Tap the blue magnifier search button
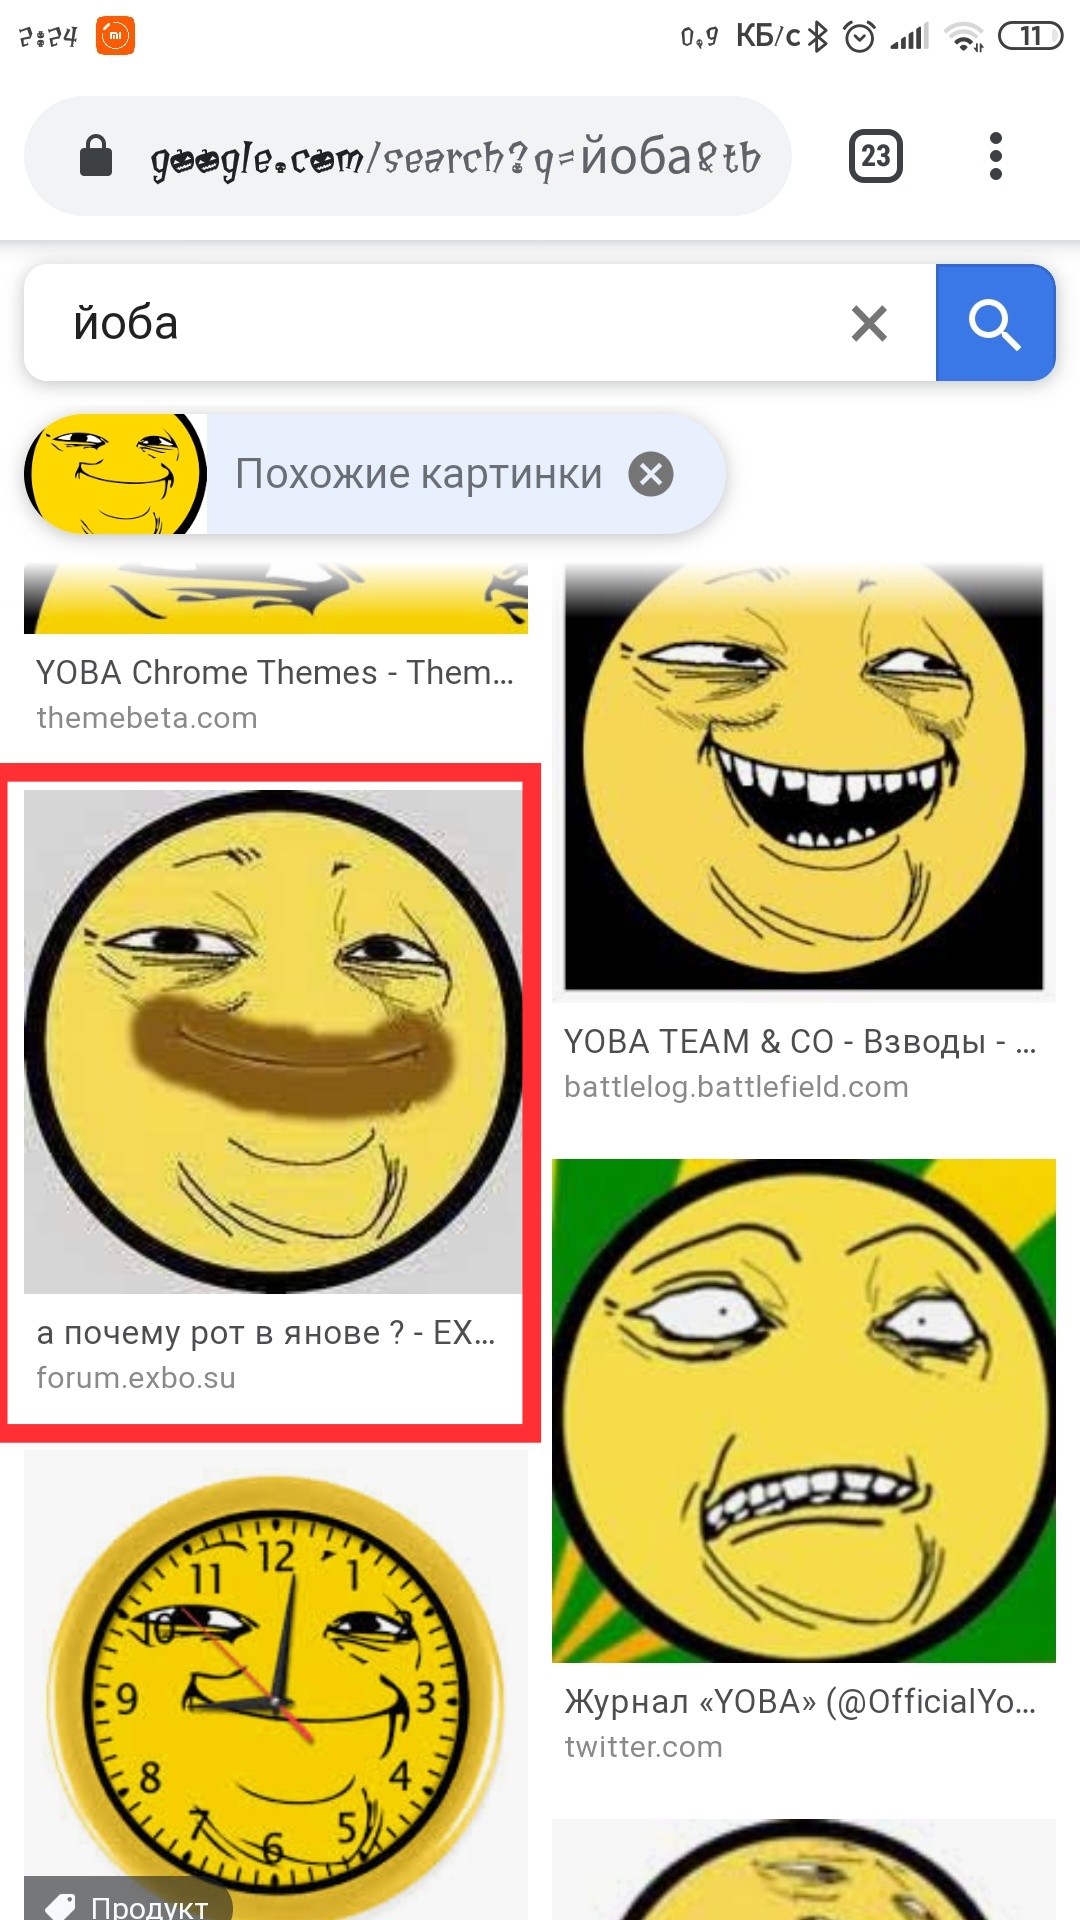 pos(995,323)
